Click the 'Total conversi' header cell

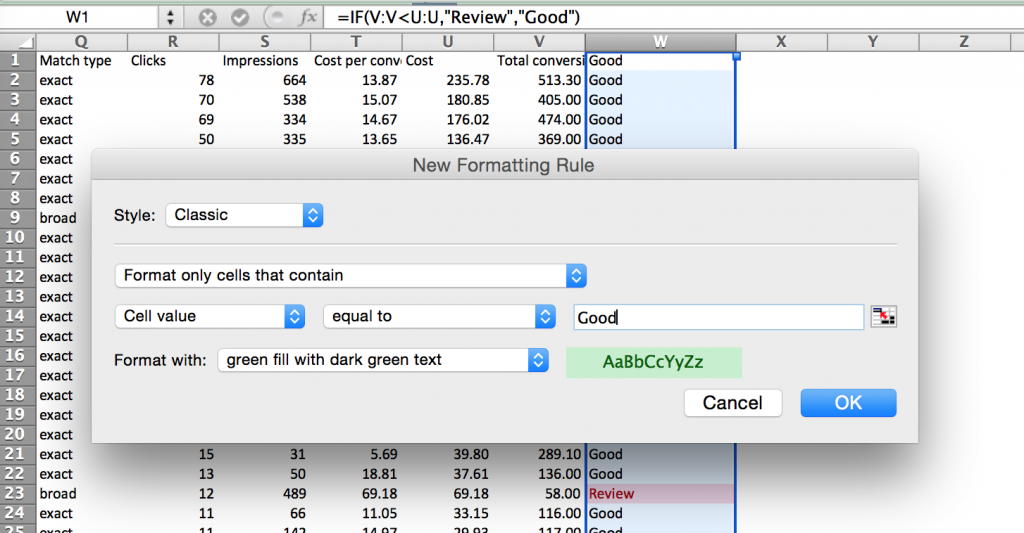pyautogui.click(x=539, y=61)
